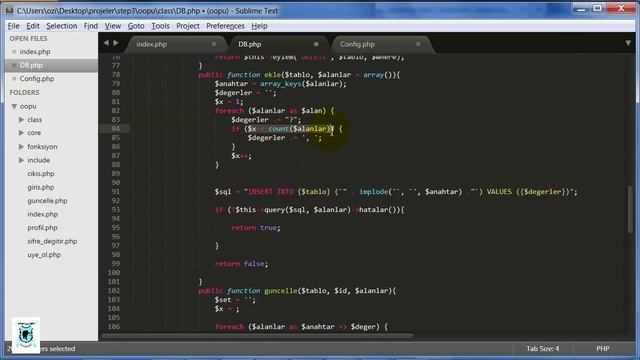Open sifre_degitir.php in sidebar
Image resolution: width=640 pixels, height=360 pixels.
[52, 241]
